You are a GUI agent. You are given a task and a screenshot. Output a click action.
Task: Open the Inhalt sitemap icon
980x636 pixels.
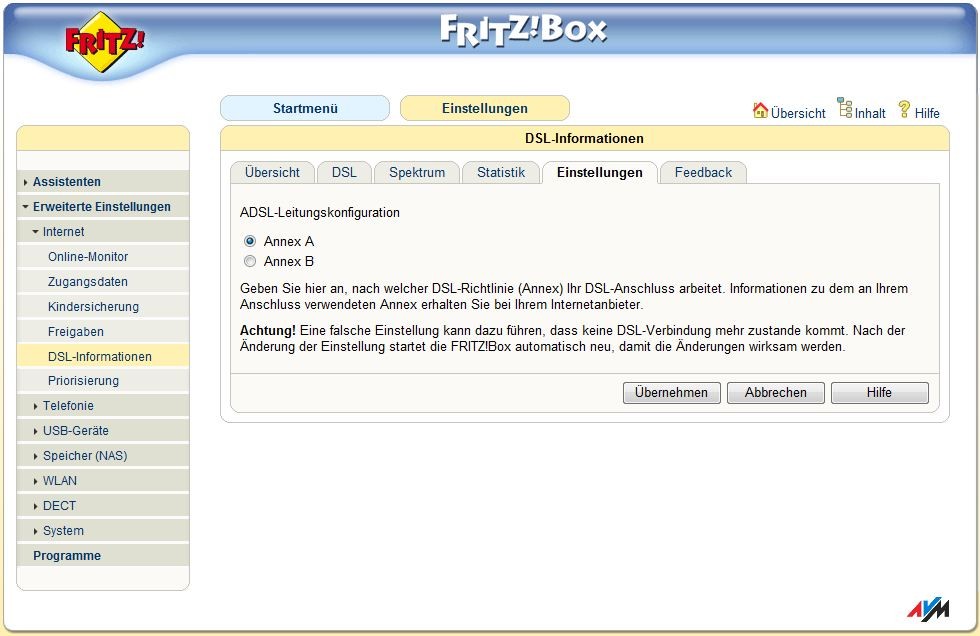point(845,109)
